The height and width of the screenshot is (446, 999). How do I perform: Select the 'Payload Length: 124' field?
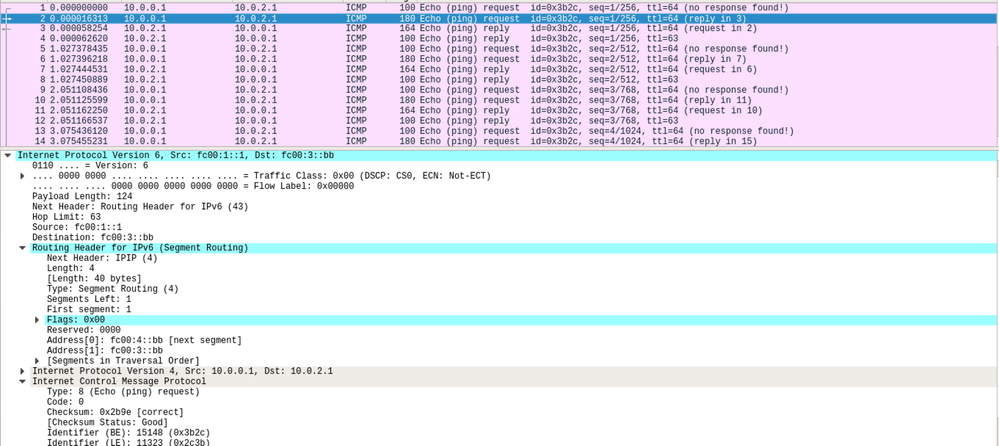click(82, 196)
